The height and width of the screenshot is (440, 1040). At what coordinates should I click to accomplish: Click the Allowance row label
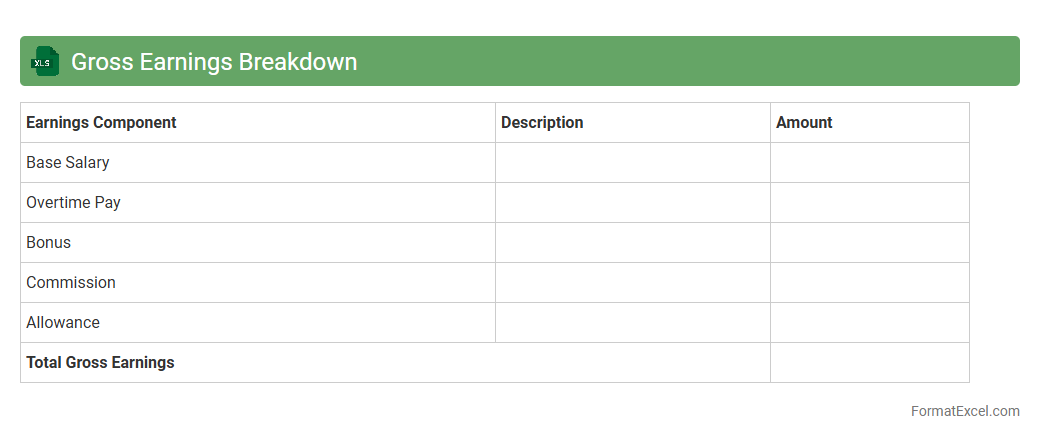(63, 322)
